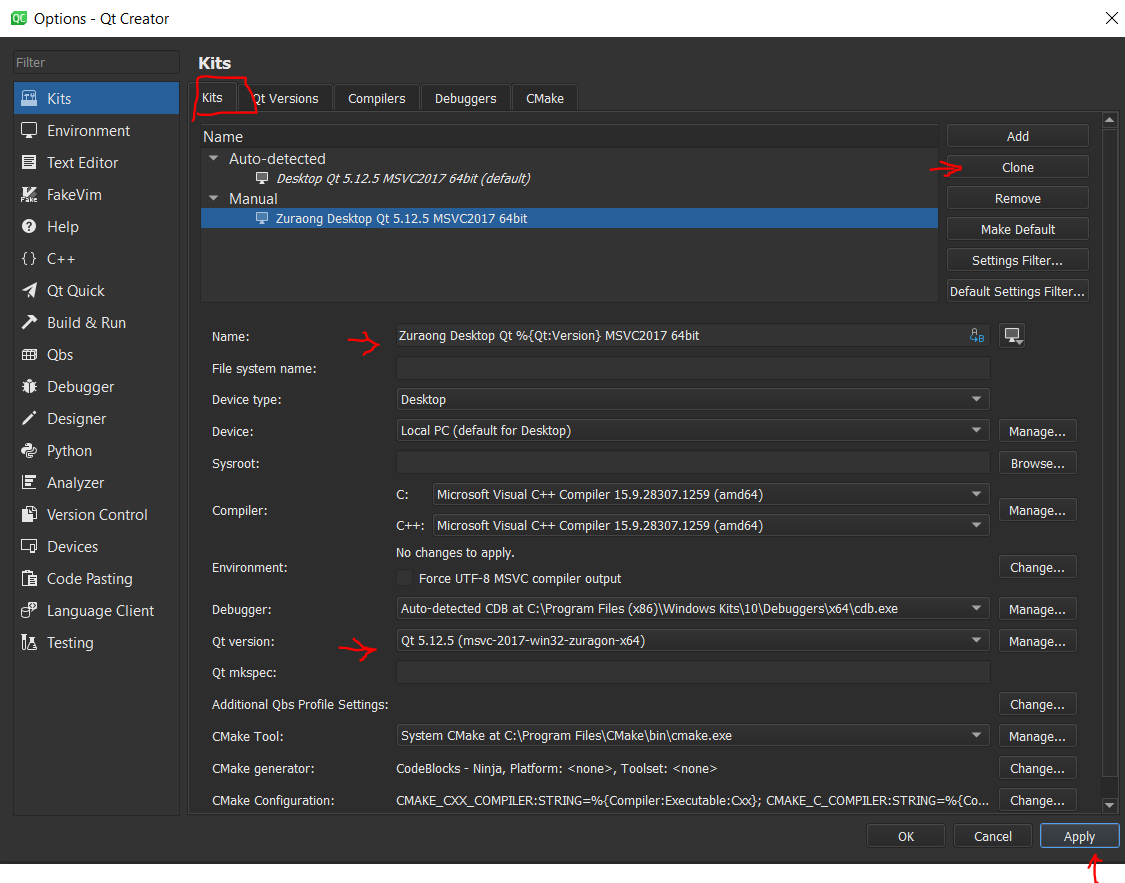Open the Help question mark icon
This screenshot has width=1125, height=883.
29,227
